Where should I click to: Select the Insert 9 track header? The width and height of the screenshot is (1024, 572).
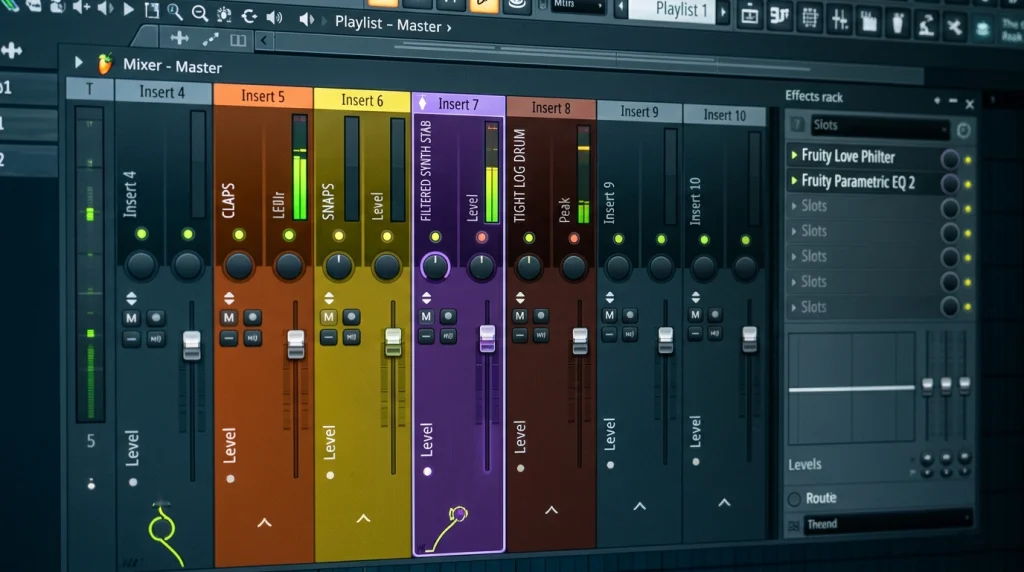click(x=639, y=112)
